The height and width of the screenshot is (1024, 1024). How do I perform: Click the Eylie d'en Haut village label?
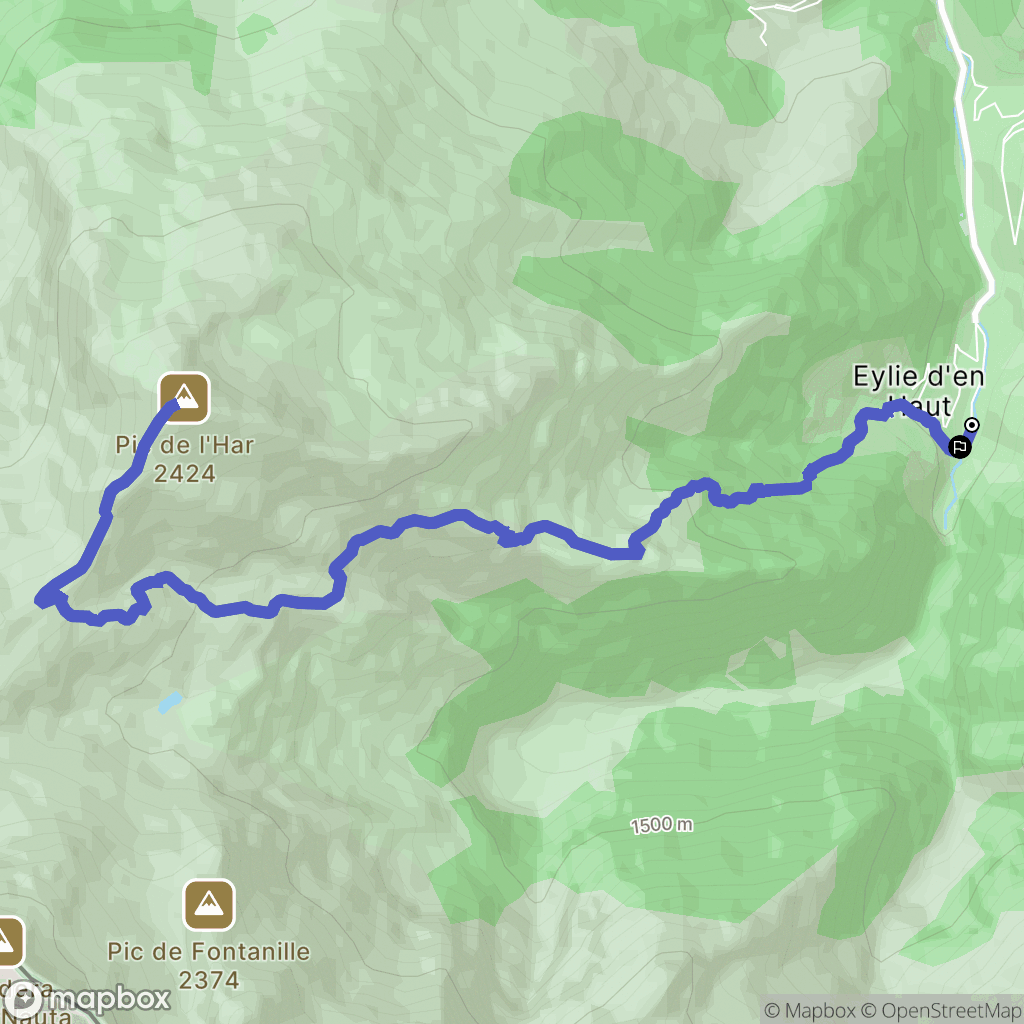[918, 391]
